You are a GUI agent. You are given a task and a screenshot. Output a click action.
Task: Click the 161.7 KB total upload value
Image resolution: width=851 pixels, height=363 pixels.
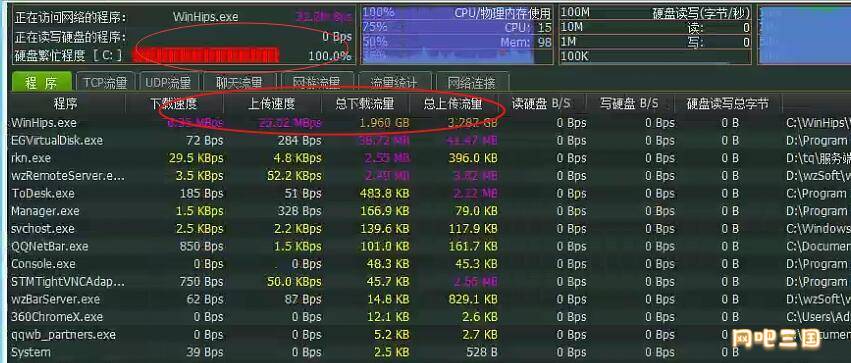[473, 246]
